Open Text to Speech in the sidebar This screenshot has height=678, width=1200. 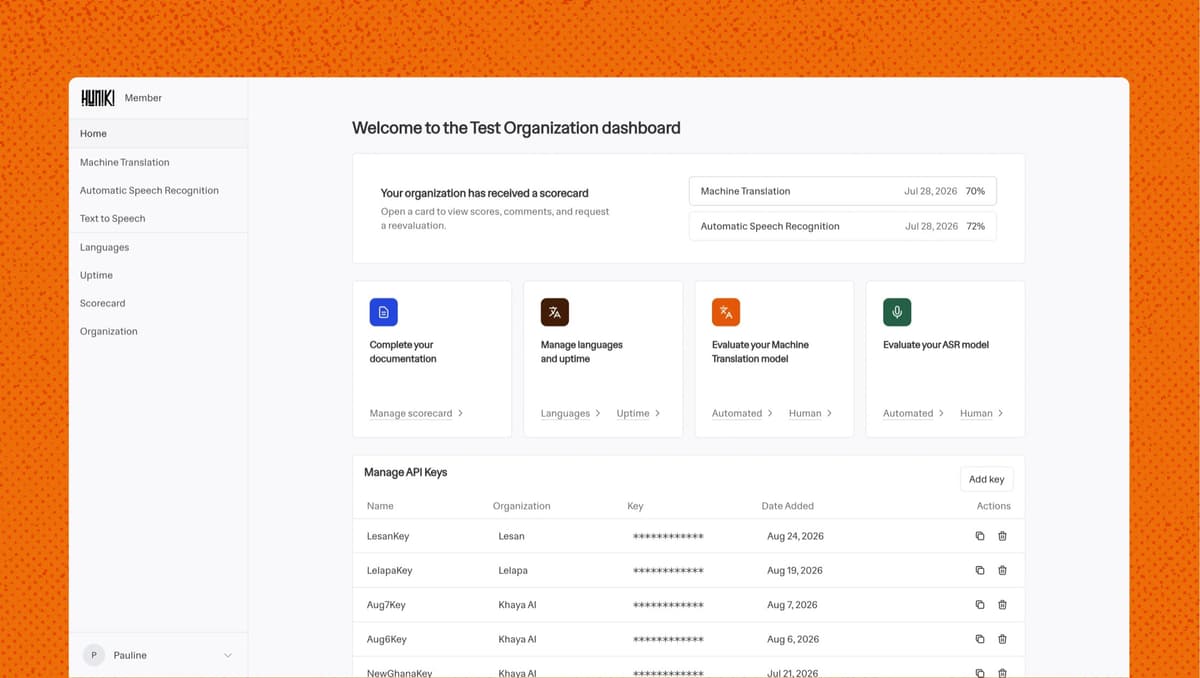[x=158, y=218]
